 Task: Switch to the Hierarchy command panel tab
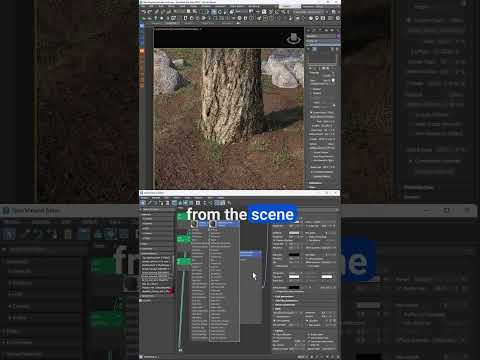coord(320,30)
